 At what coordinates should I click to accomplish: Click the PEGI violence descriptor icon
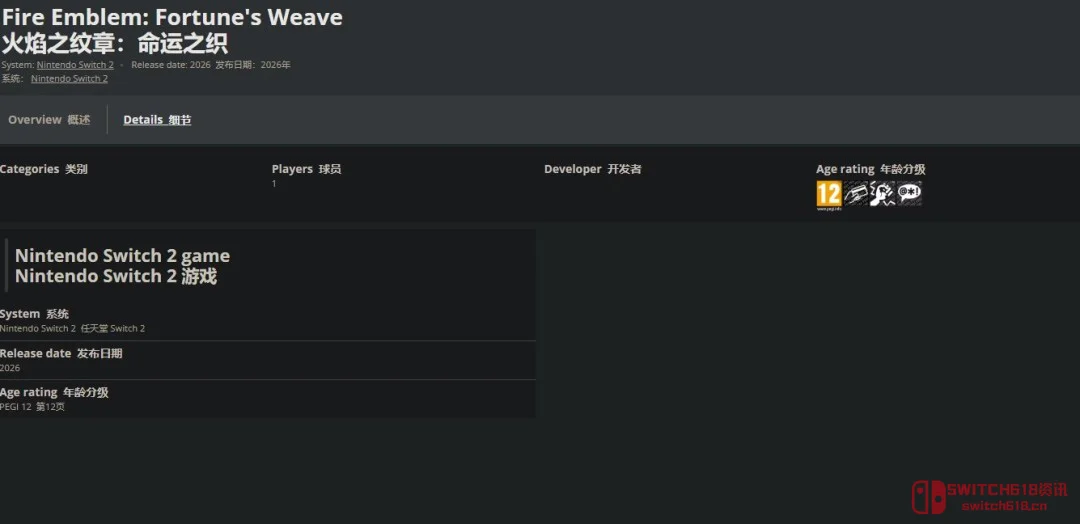882,194
